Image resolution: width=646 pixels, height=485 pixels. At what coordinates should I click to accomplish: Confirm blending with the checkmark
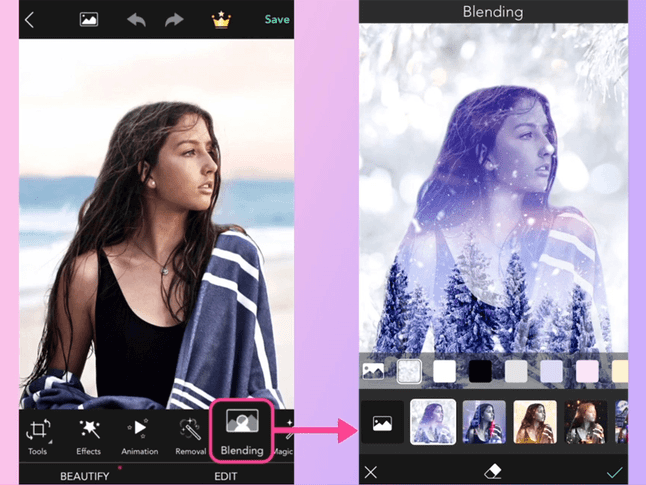click(614, 472)
